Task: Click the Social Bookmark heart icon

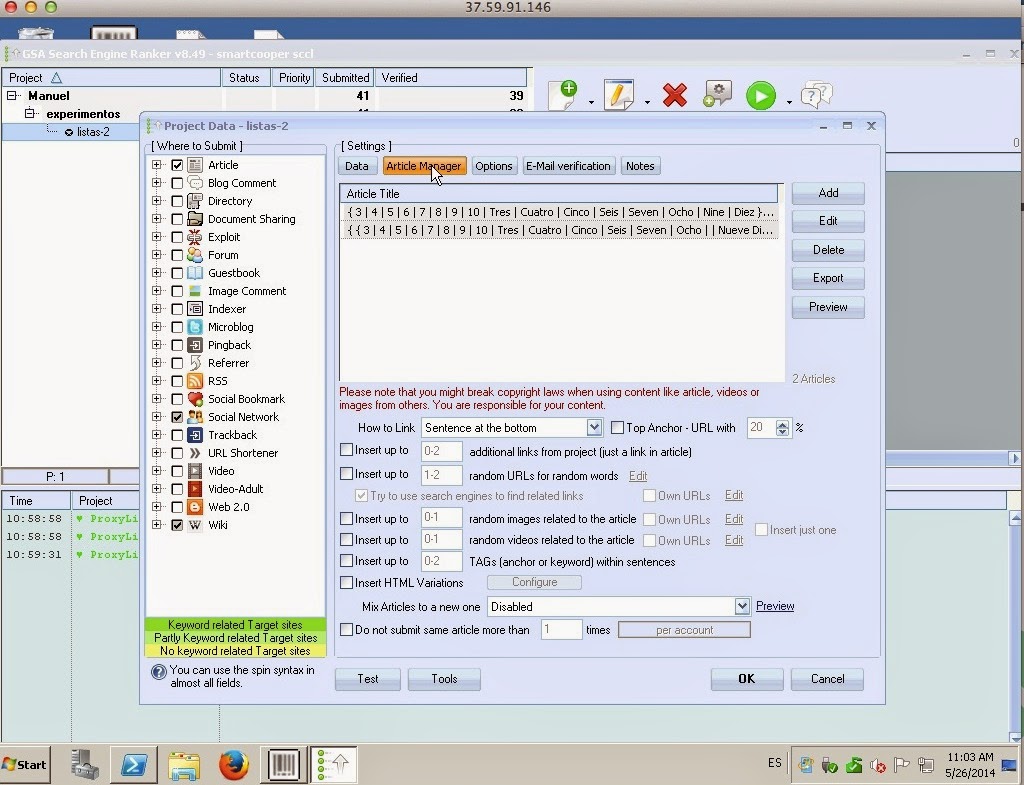Action: (x=195, y=398)
